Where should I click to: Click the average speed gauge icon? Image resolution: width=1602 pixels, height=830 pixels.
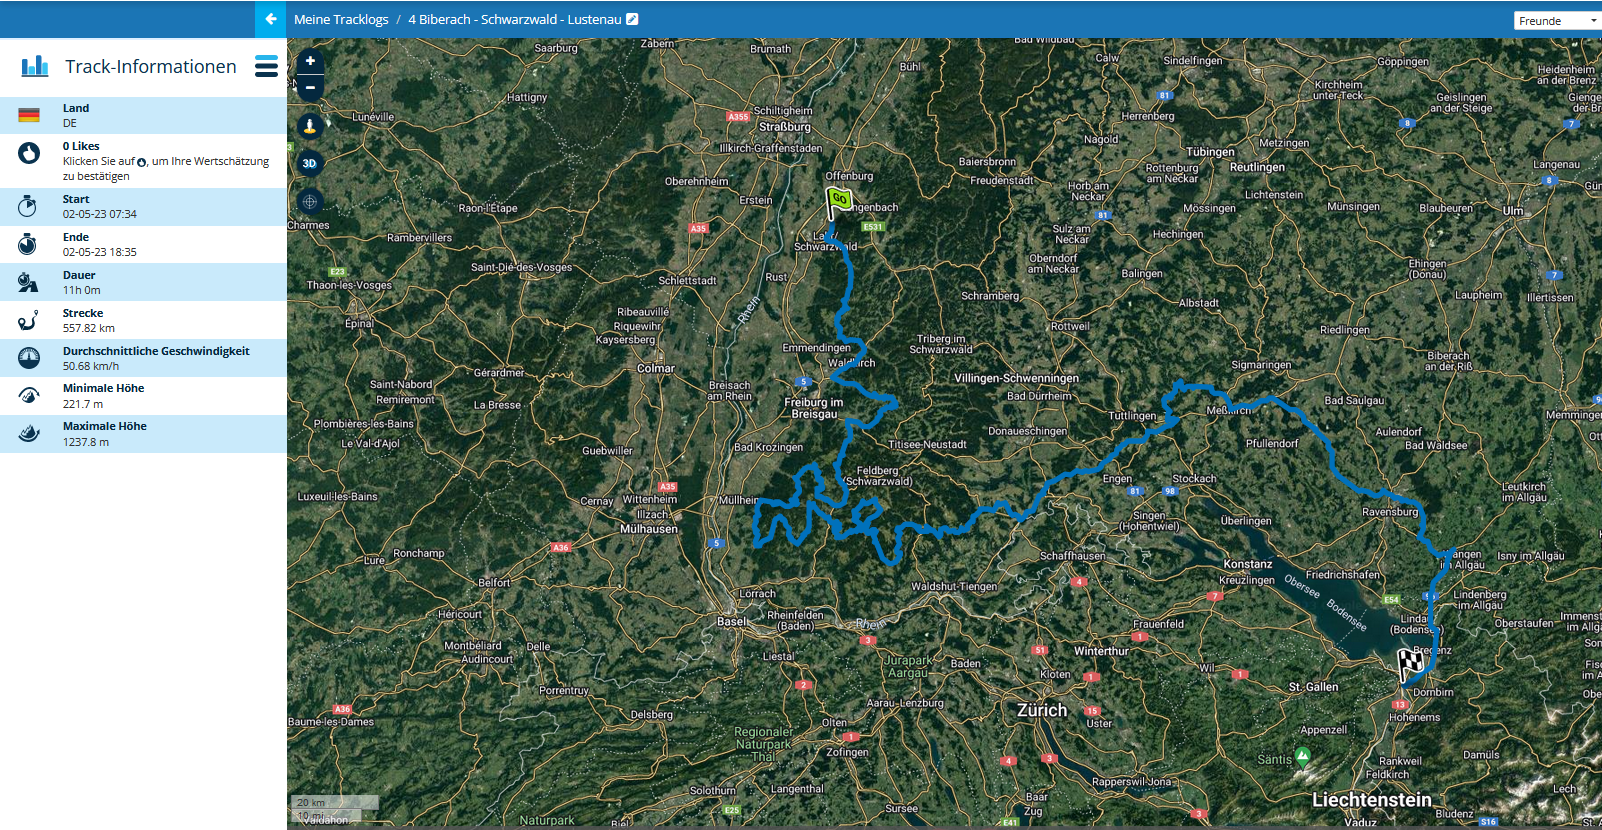coord(29,358)
